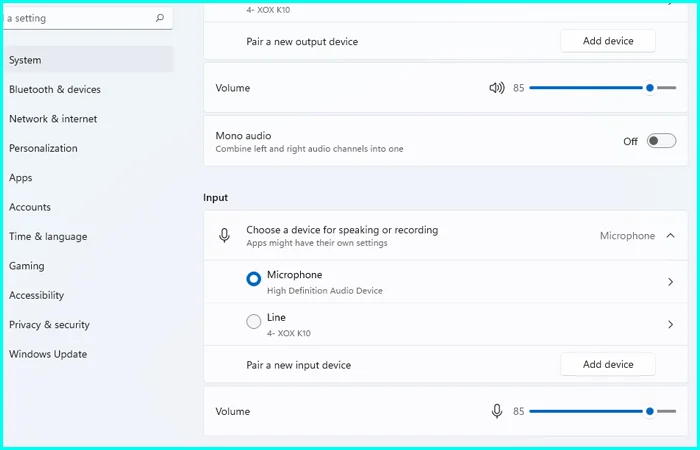The width and height of the screenshot is (700, 450).
Task: Collapse the input device chooser section
Action: (670, 236)
